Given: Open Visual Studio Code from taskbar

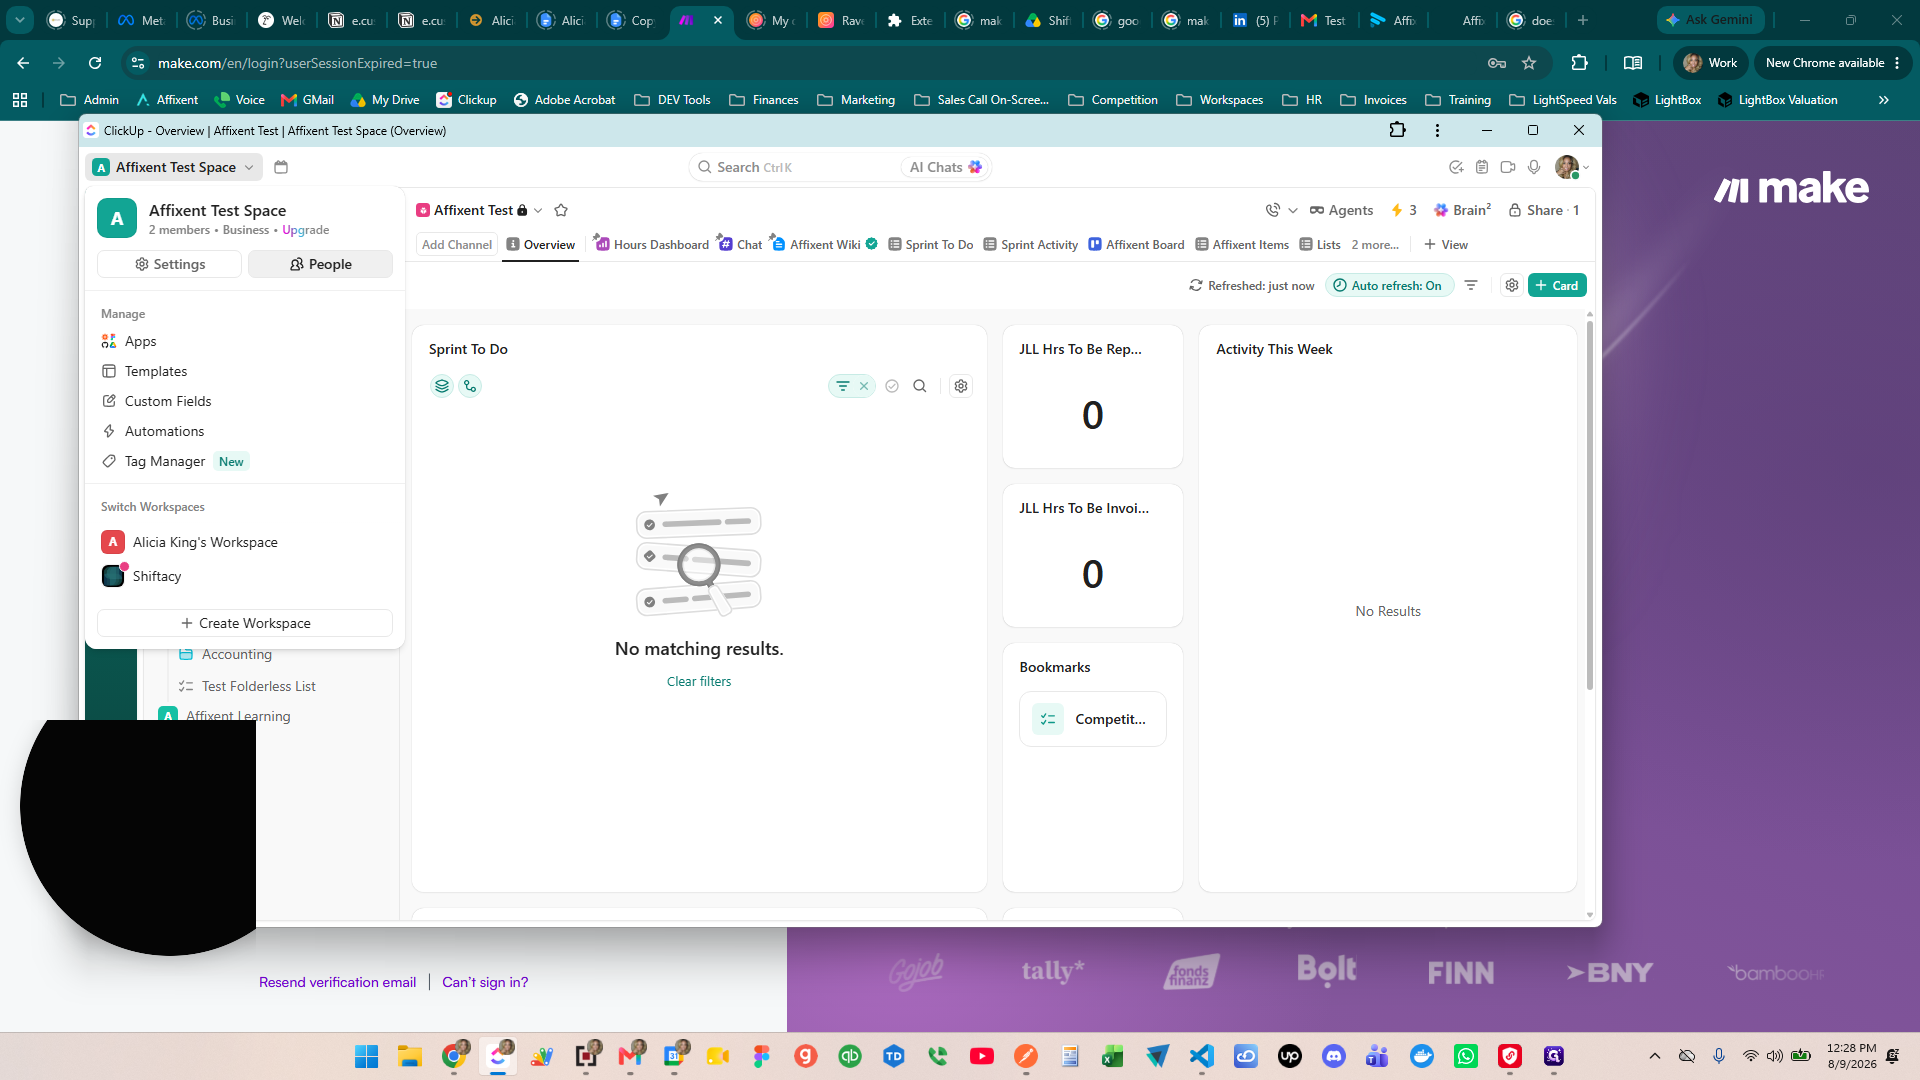Looking at the screenshot, I should [1201, 1056].
